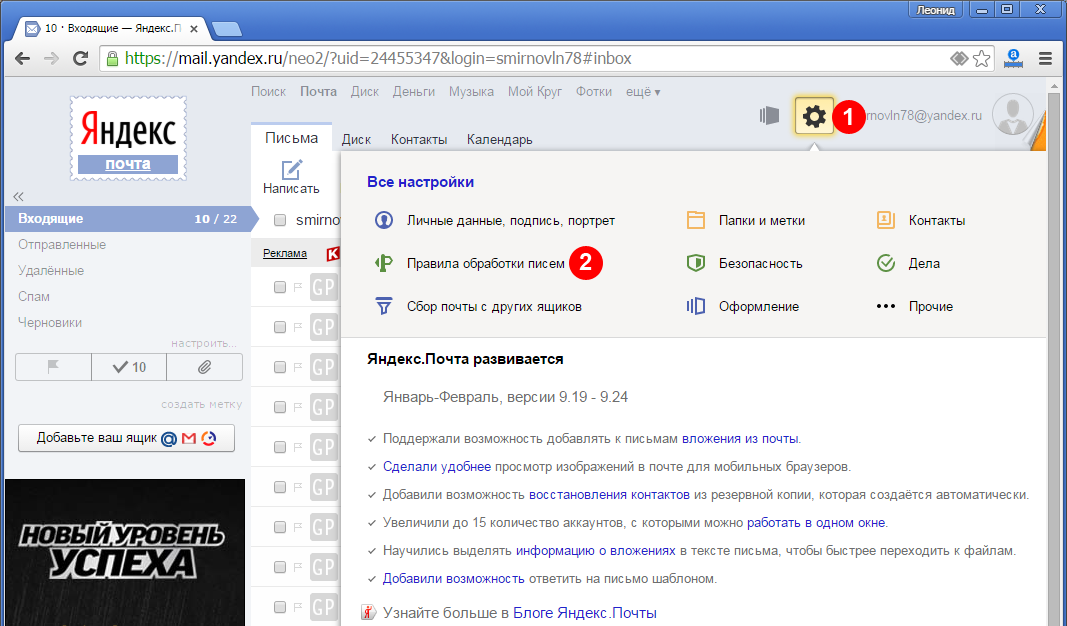This screenshot has width=1067, height=626.
Task: Open a new browser tab
Action: pos(227,29)
